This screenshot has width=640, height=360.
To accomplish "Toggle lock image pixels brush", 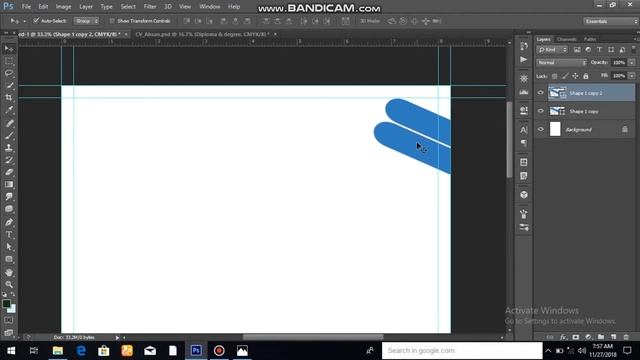I will (x=565, y=76).
